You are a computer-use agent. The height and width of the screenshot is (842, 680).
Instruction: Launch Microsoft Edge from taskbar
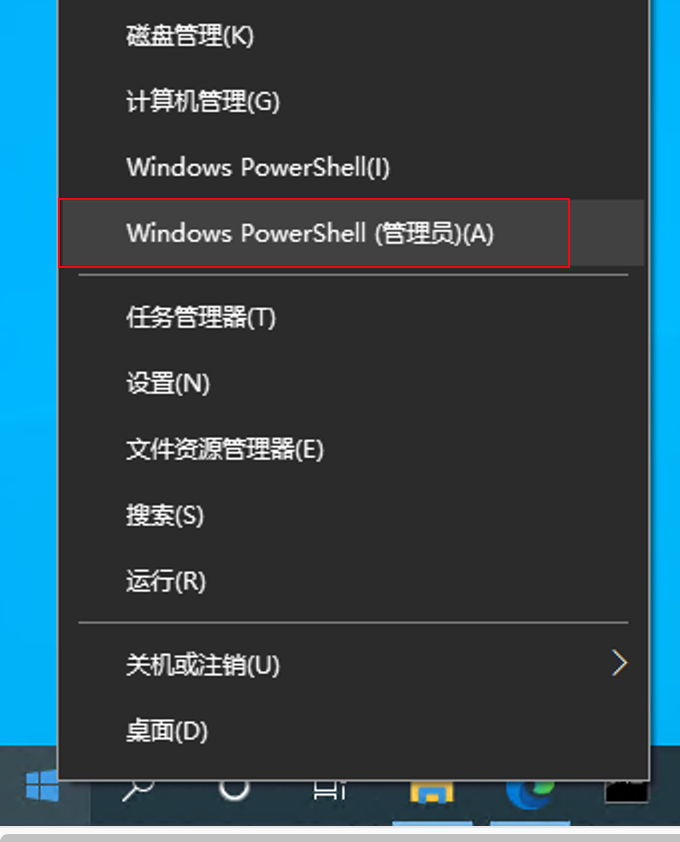(x=530, y=794)
